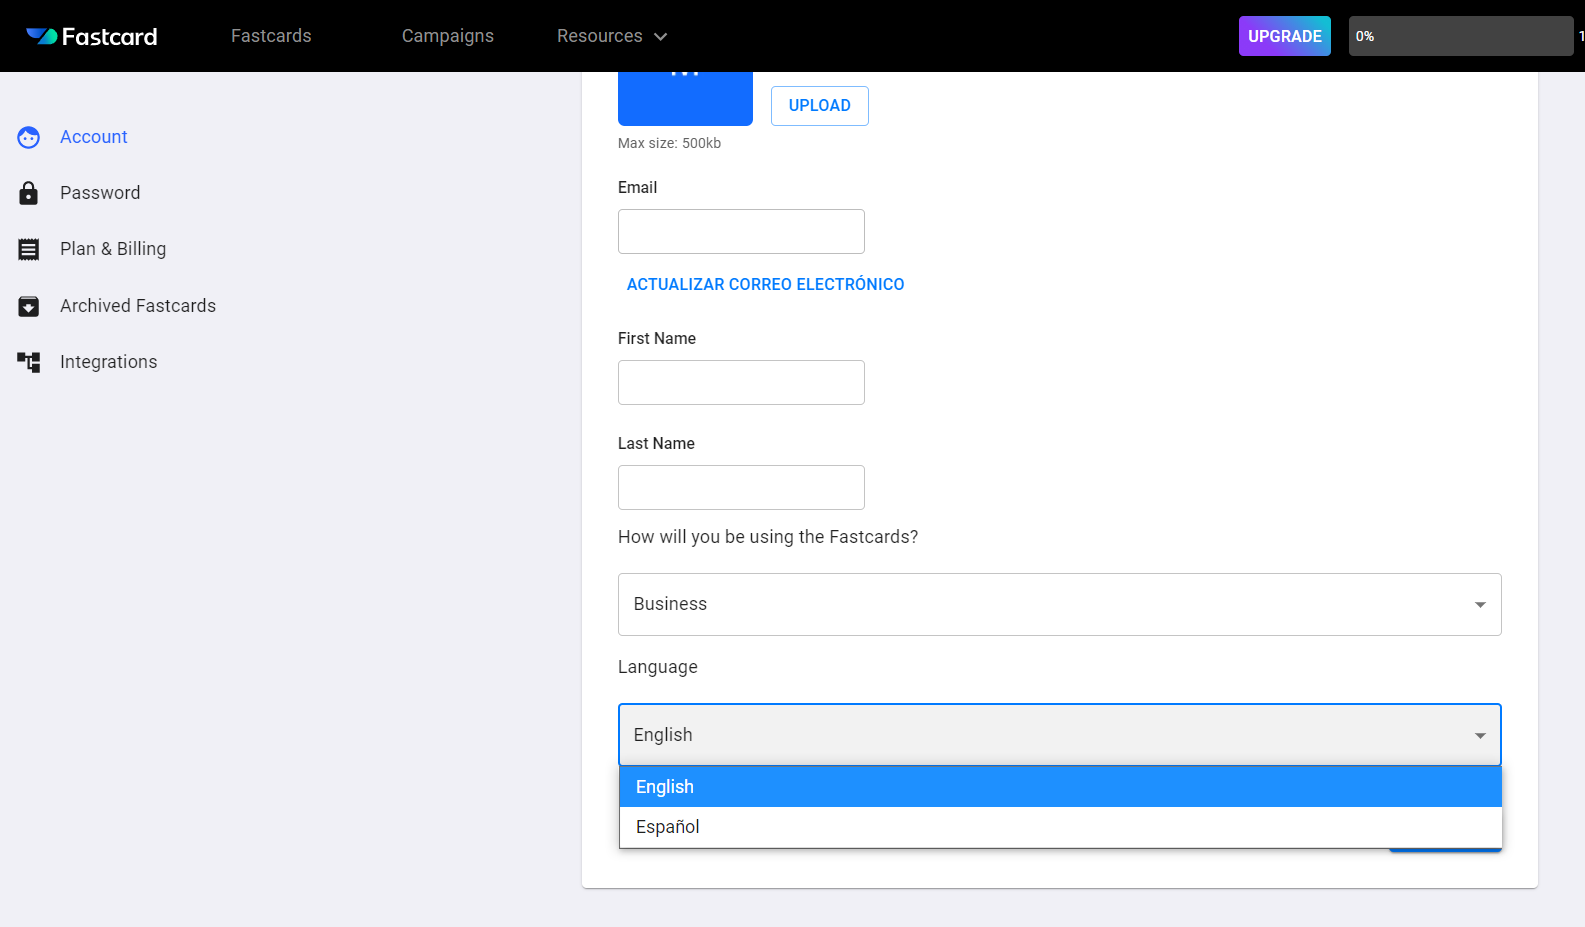Click the Fastcard logo
Viewport: 1585px width, 927px height.
coord(91,36)
